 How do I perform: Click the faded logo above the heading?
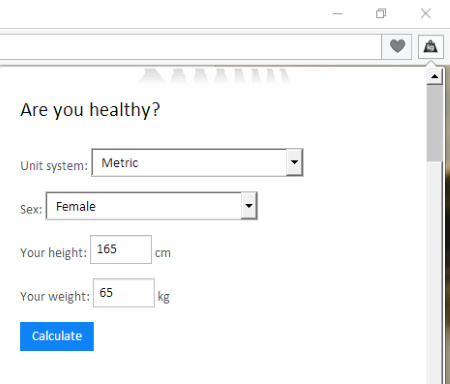(213, 76)
